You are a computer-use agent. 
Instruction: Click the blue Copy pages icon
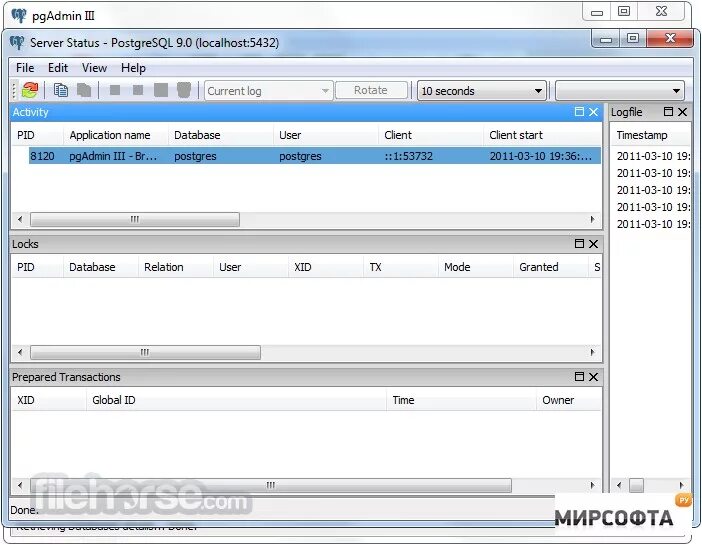tap(60, 90)
